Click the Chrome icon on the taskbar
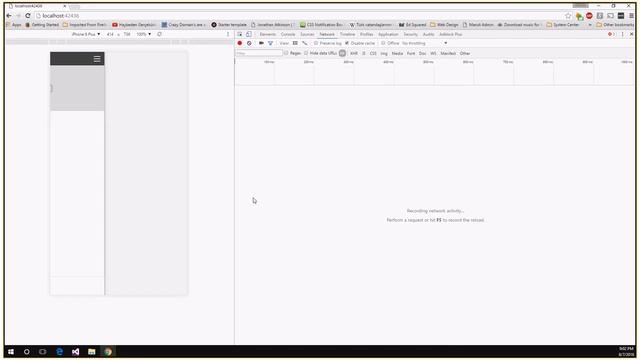This screenshot has height=360, width=640. (108, 352)
